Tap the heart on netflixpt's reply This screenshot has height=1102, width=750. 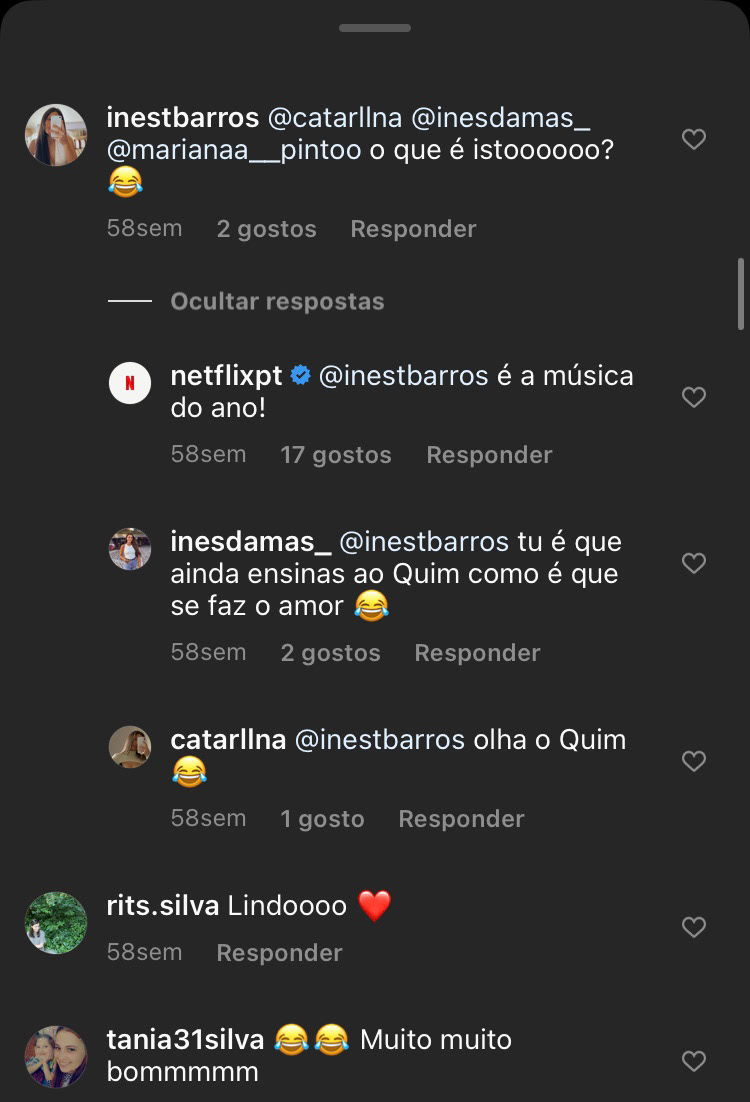click(694, 397)
